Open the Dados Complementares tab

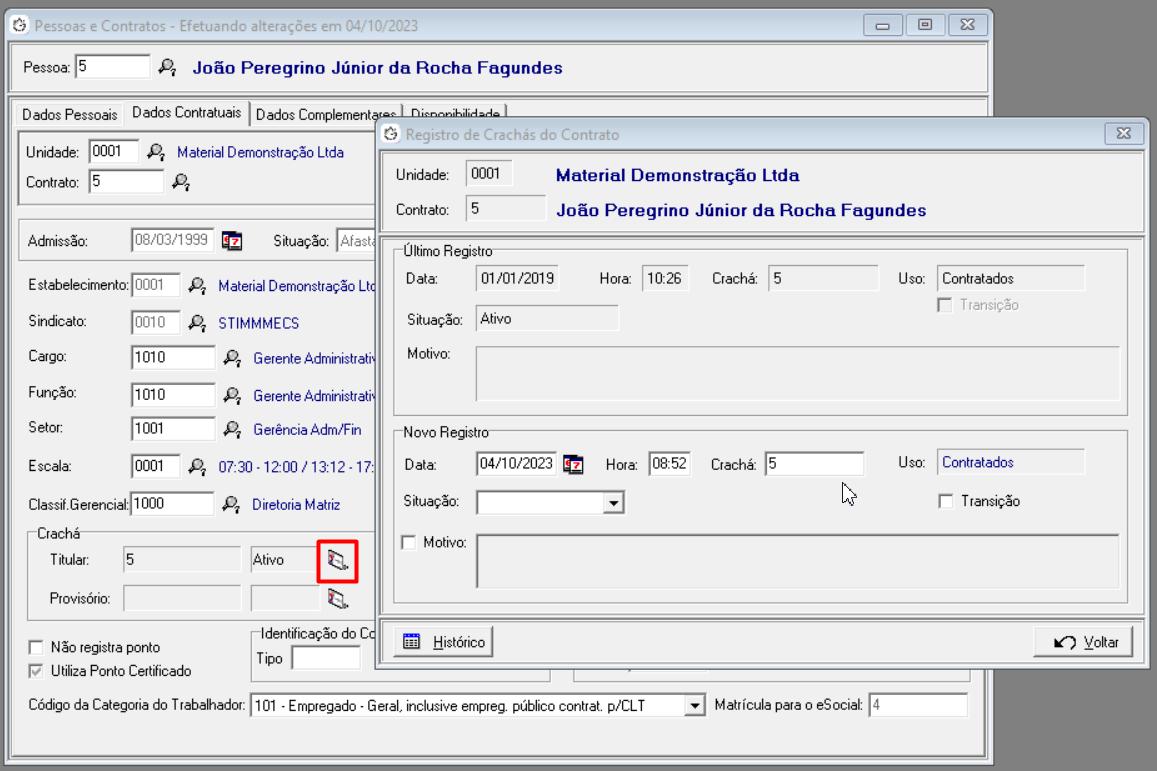tap(325, 114)
